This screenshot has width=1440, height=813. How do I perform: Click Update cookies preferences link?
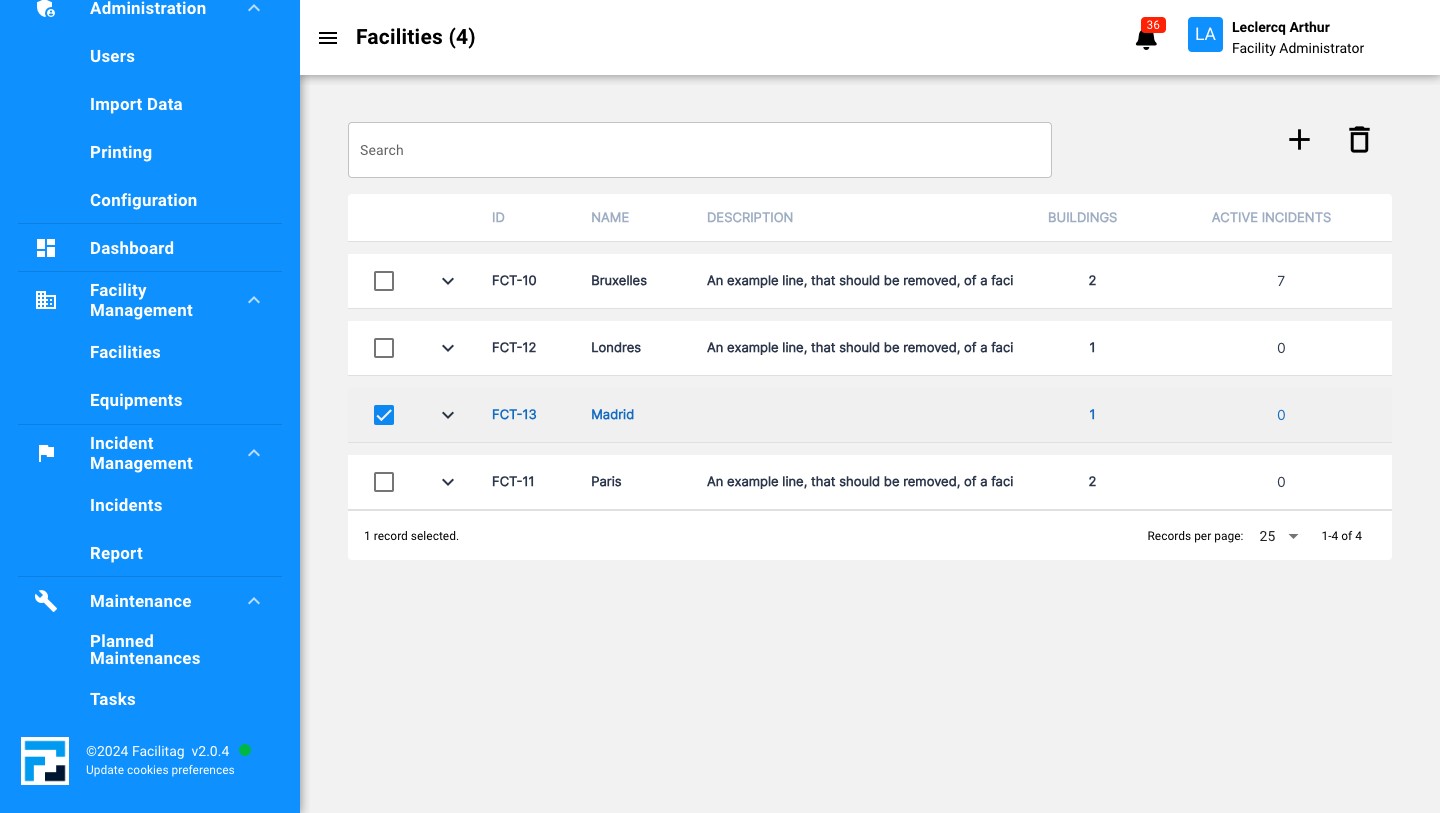click(160, 770)
